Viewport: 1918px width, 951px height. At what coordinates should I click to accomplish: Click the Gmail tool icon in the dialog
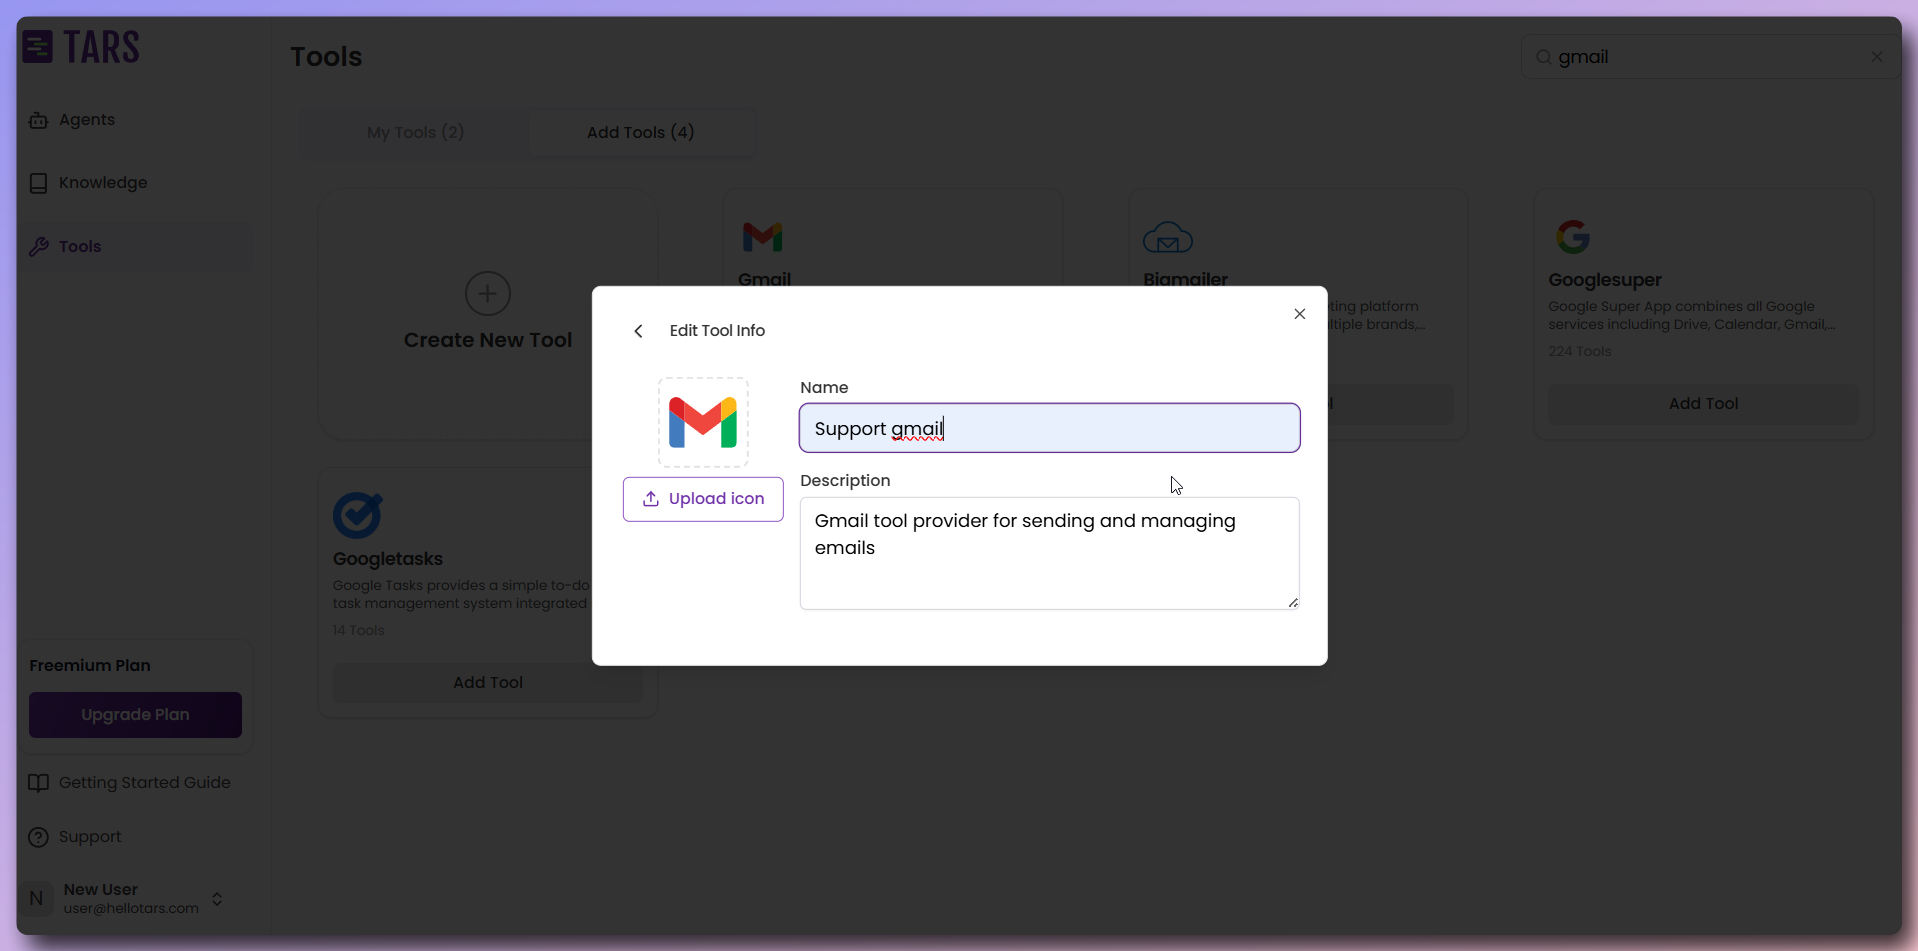coord(703,421)
